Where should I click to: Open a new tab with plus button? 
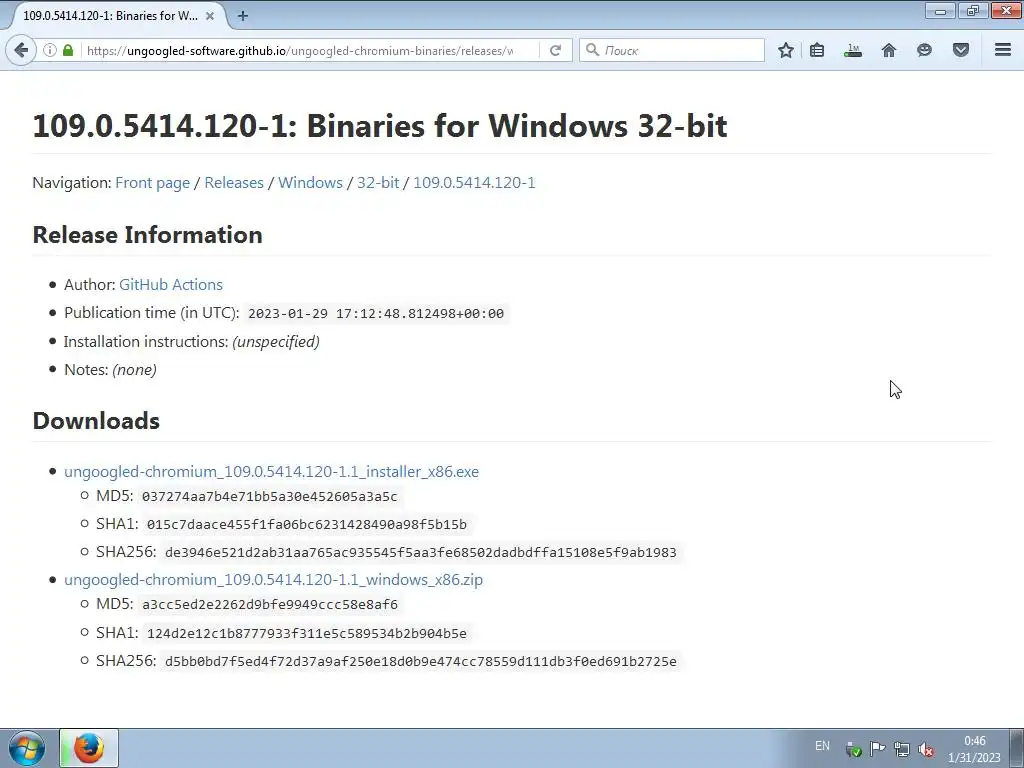coord(243,16)
